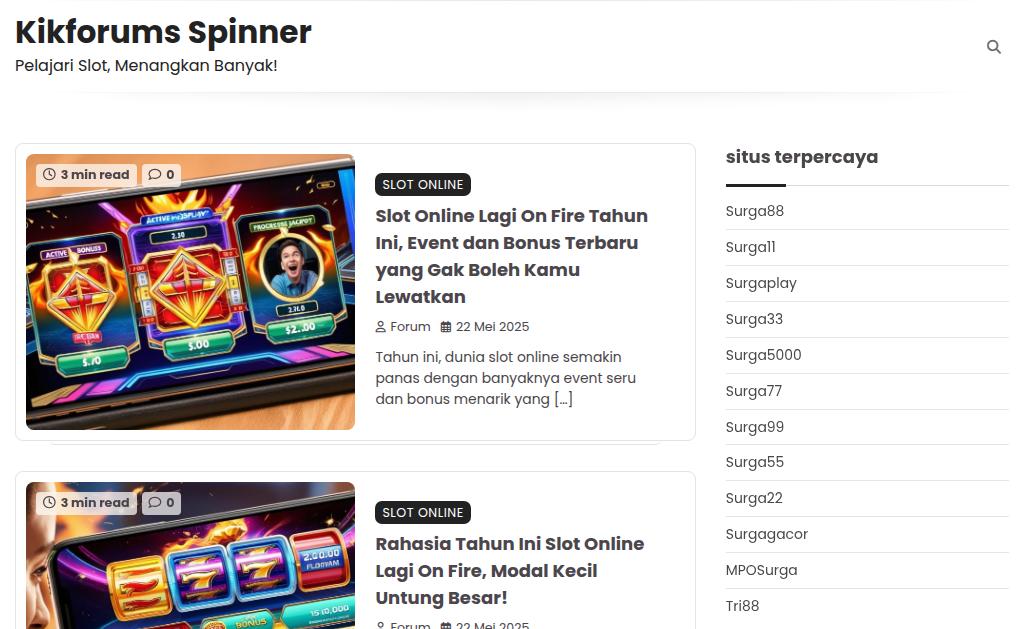Visit the Surga88 sidebar link

pos(754,211)
